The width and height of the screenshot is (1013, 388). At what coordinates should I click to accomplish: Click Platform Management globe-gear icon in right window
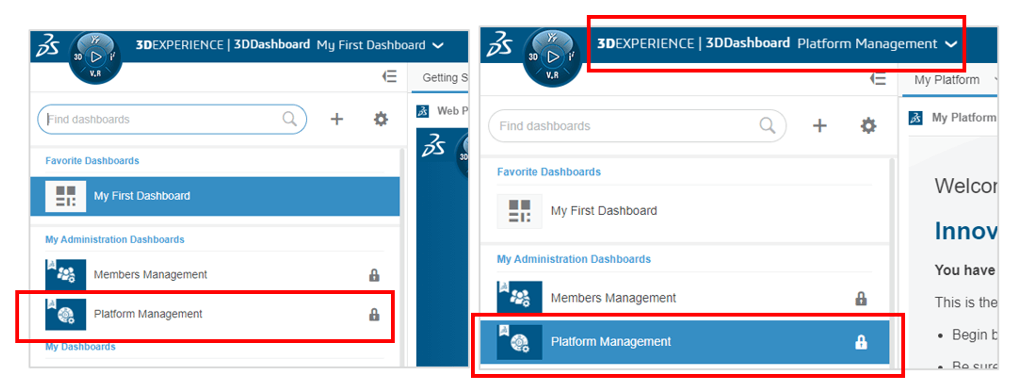coord(519,342)
